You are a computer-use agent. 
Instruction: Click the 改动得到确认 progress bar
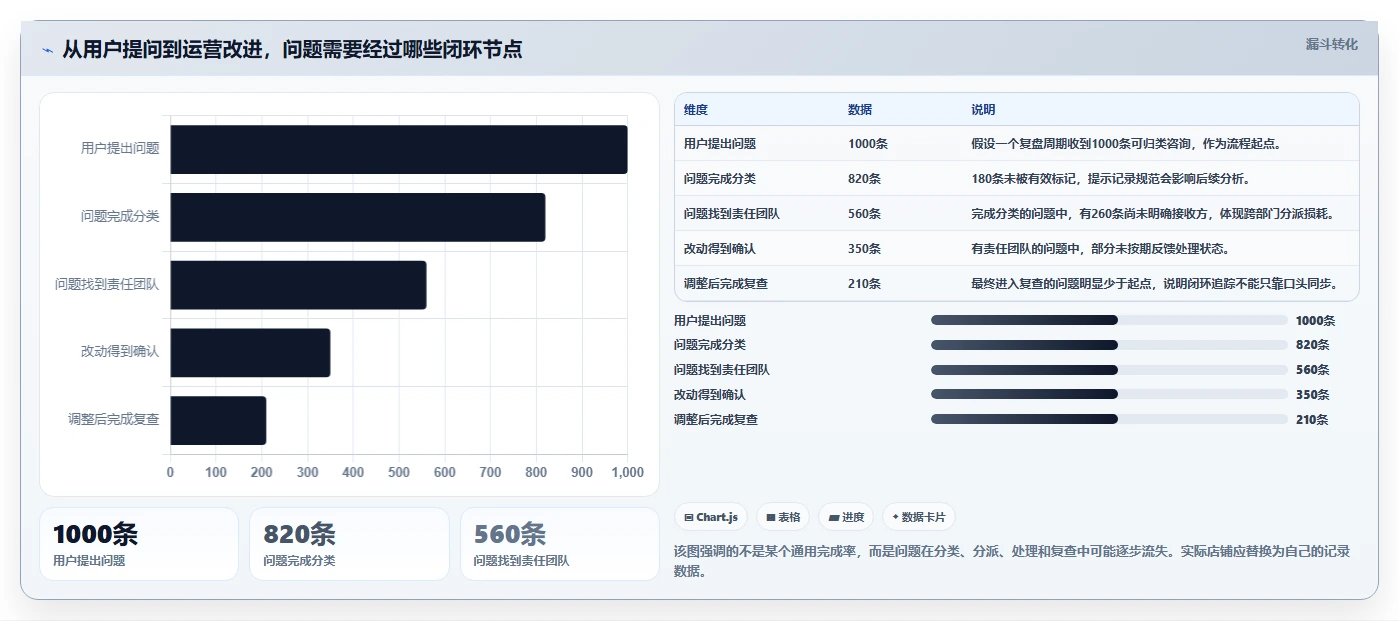coord(1109,394)
